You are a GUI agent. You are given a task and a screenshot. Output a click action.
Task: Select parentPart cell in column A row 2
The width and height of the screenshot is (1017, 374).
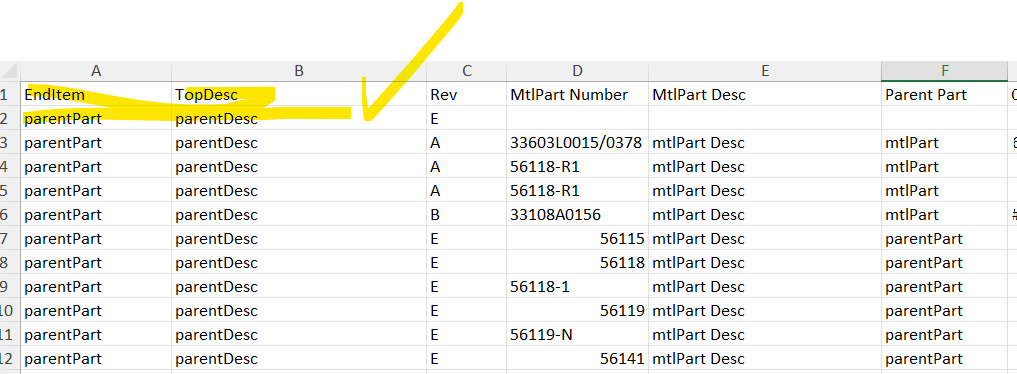point(96,119)
